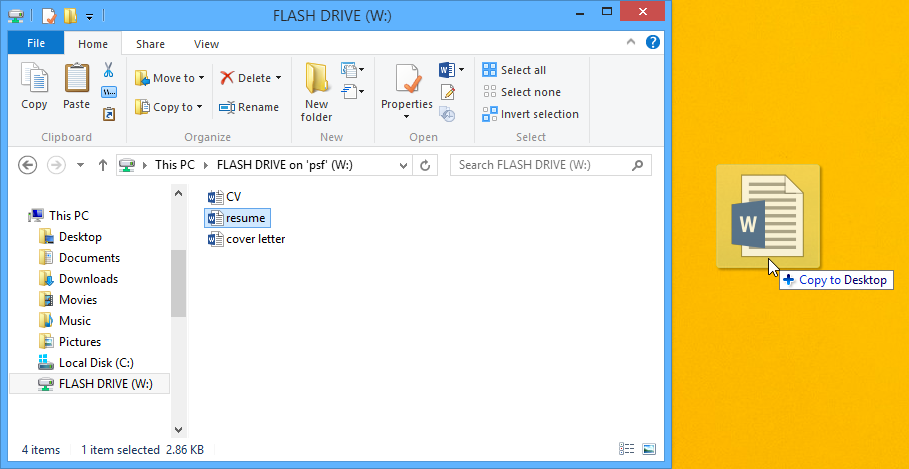The image size is (909, 469).
Task: Click the Cut scissors icon
Action: [109, 71]
